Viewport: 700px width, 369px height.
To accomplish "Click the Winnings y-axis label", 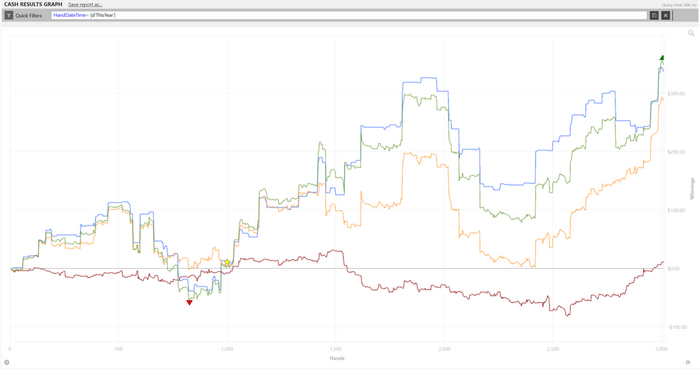I will point(692,189).
